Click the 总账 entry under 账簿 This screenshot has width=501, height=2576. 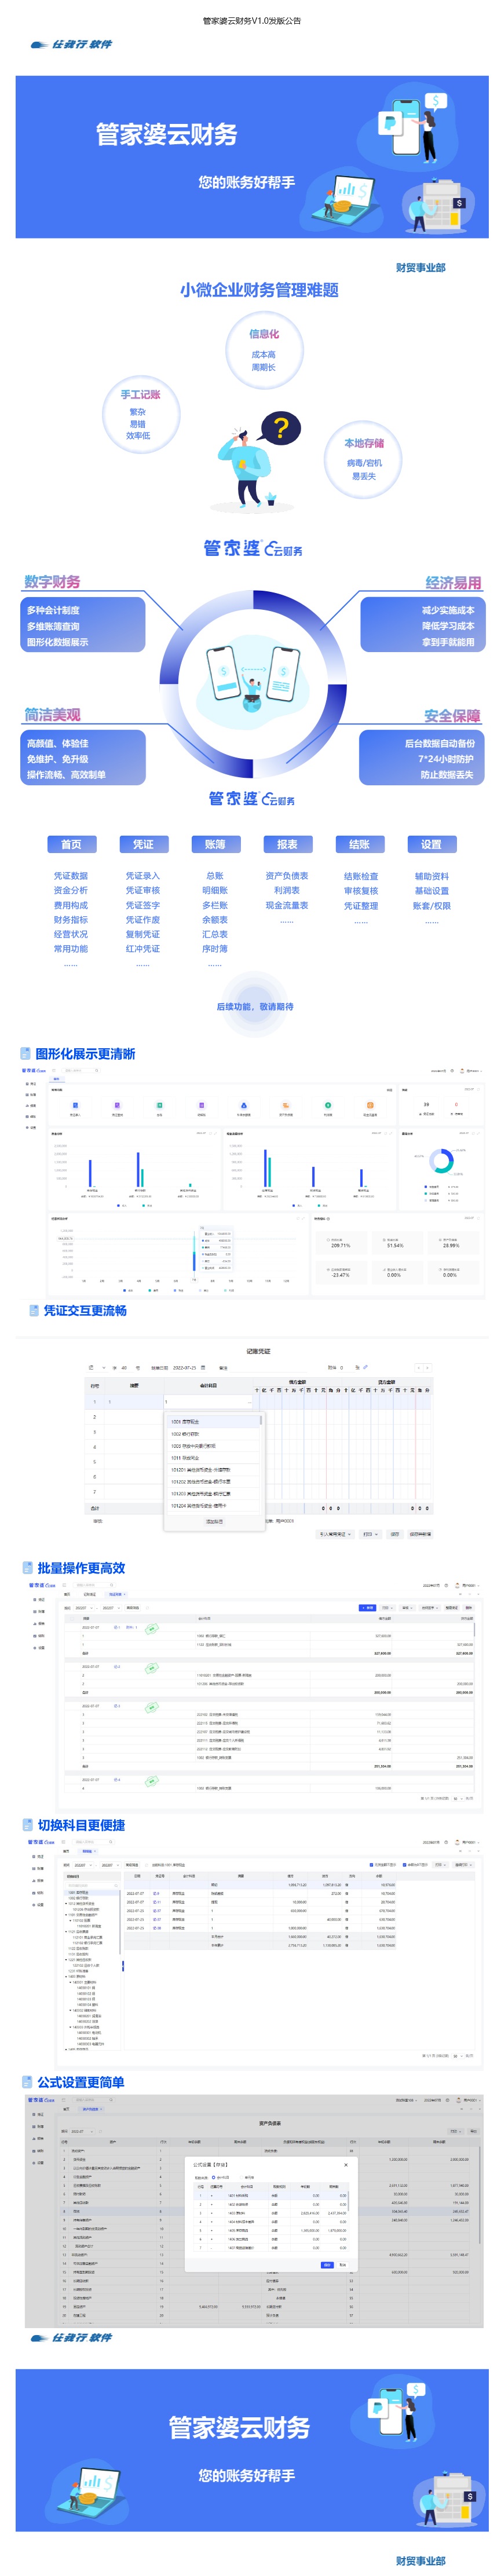[215, 876]
